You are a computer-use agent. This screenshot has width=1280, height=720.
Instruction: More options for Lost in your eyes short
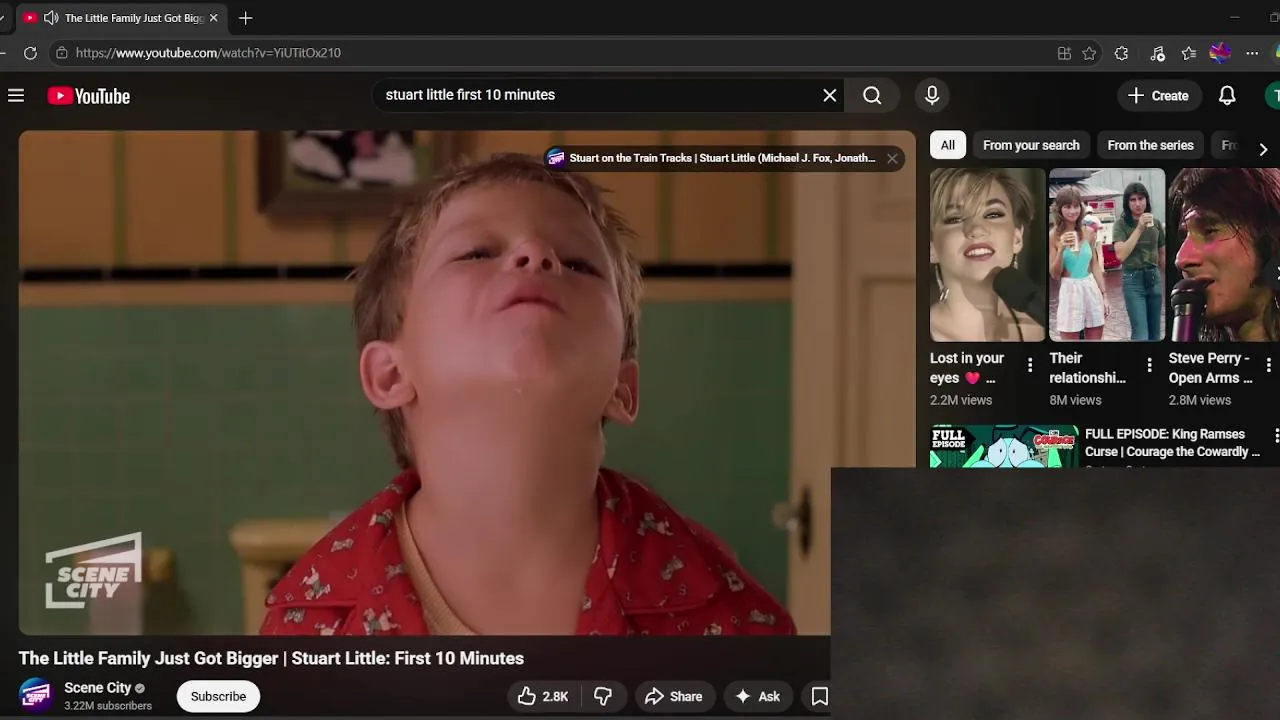(1030, 366)
